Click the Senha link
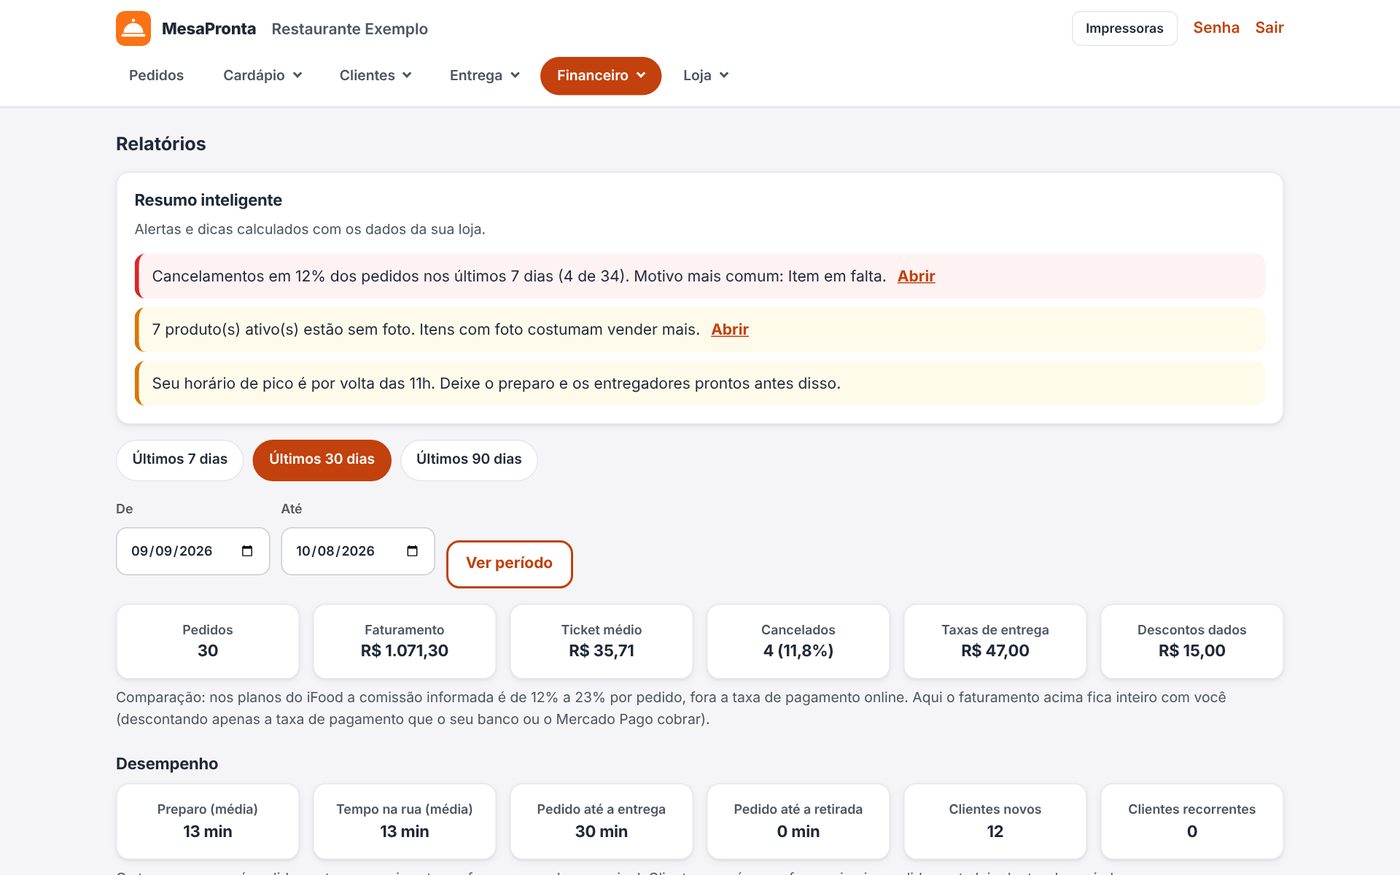Screen dimensions: 1400x875 (1216, 28)
